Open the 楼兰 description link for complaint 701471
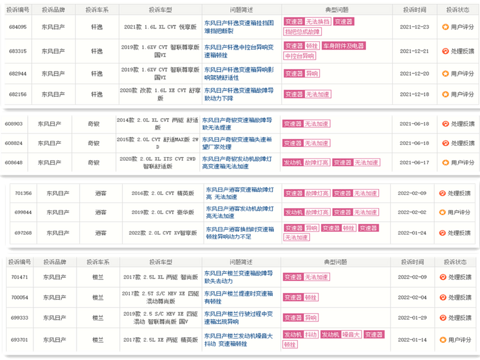This screenshot has height=360, width=480. (239, 277)
